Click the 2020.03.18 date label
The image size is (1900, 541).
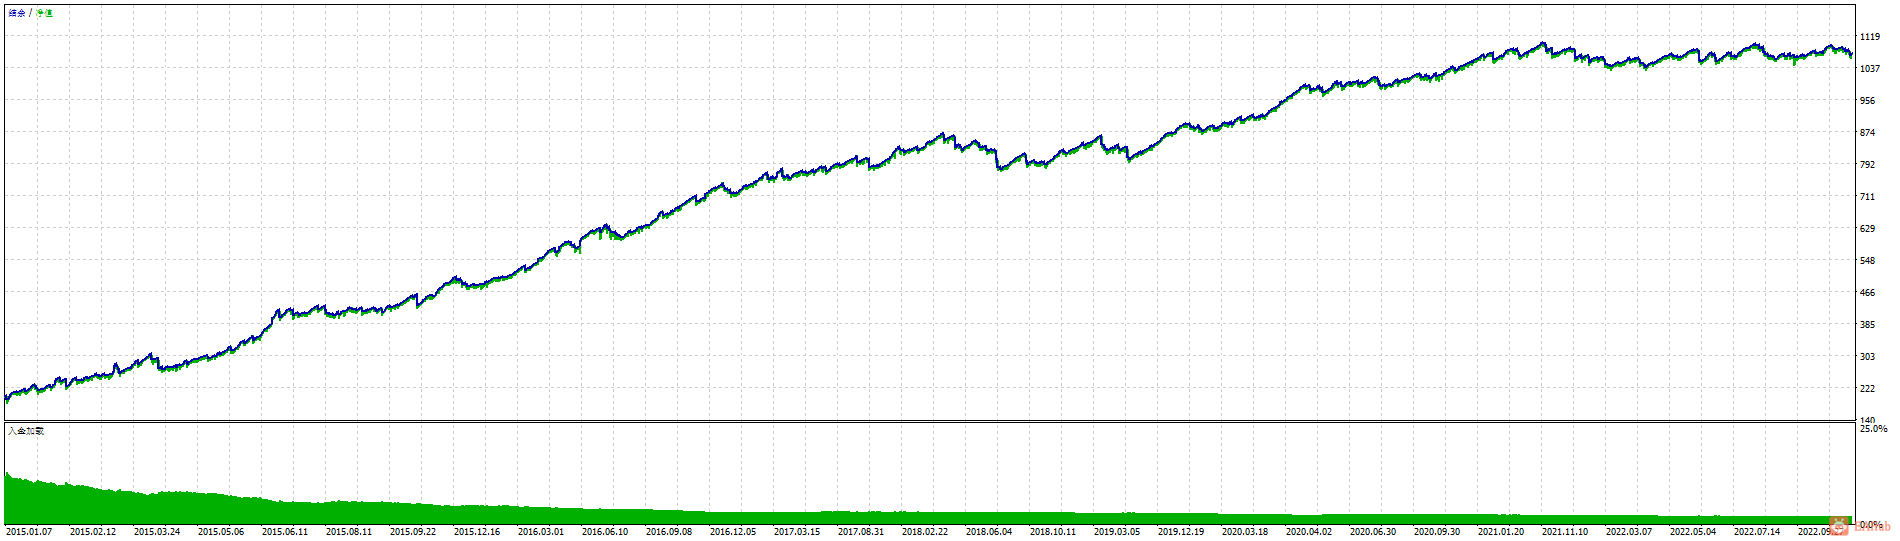point(1245,532)
